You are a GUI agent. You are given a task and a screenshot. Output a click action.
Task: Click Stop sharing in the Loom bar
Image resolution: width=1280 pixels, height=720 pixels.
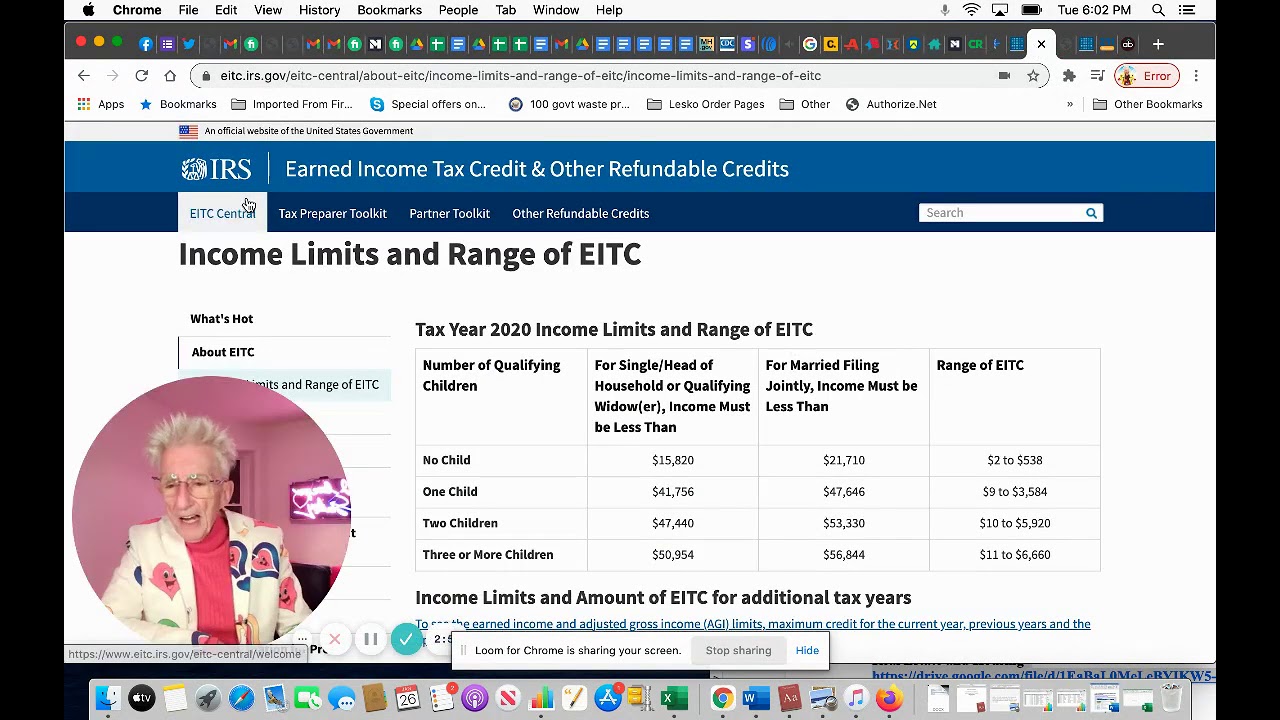pos(738,651)
